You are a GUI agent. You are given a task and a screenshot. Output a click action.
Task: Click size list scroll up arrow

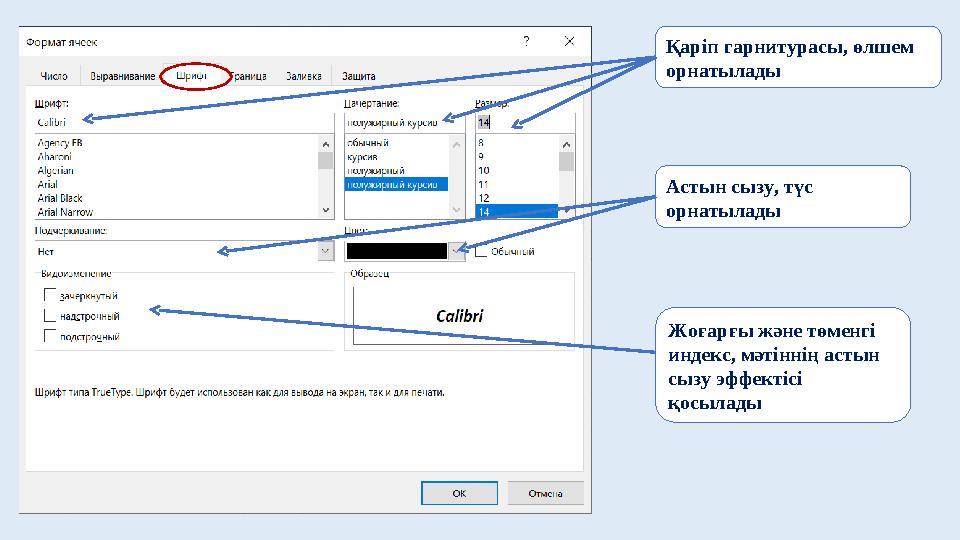click(x=566, y=144)
